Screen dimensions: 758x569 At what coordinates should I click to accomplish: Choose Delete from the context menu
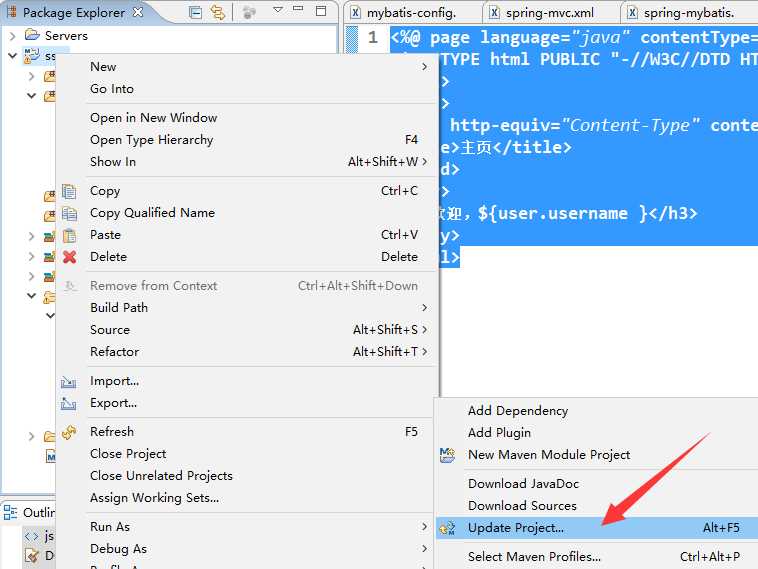click(247, 257)
